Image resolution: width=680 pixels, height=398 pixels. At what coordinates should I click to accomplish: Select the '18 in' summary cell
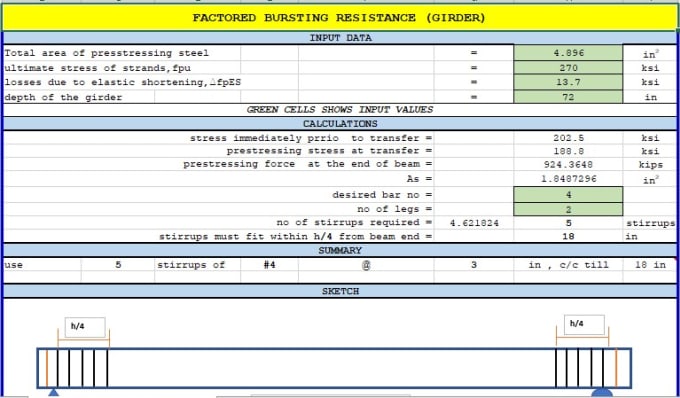coord(650,264)
